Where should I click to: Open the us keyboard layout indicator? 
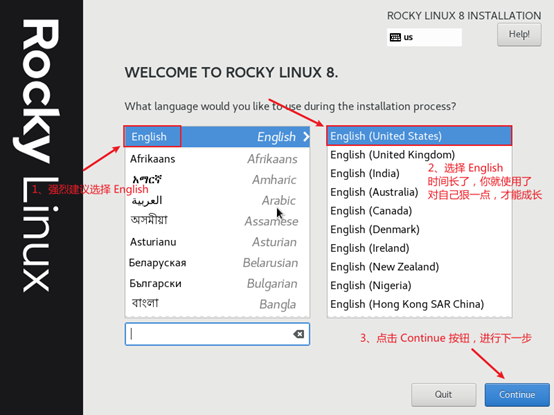(x=424, y=37)
